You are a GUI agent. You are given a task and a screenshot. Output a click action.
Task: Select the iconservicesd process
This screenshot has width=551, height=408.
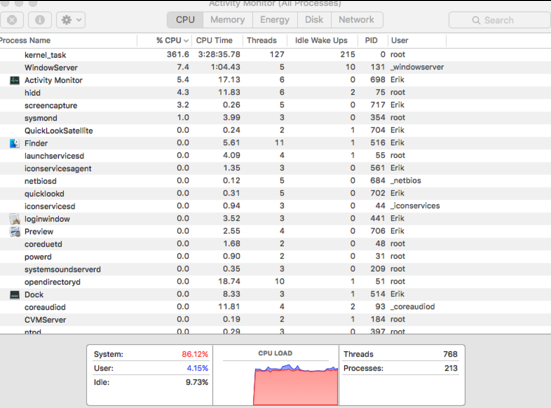point(50,206)
